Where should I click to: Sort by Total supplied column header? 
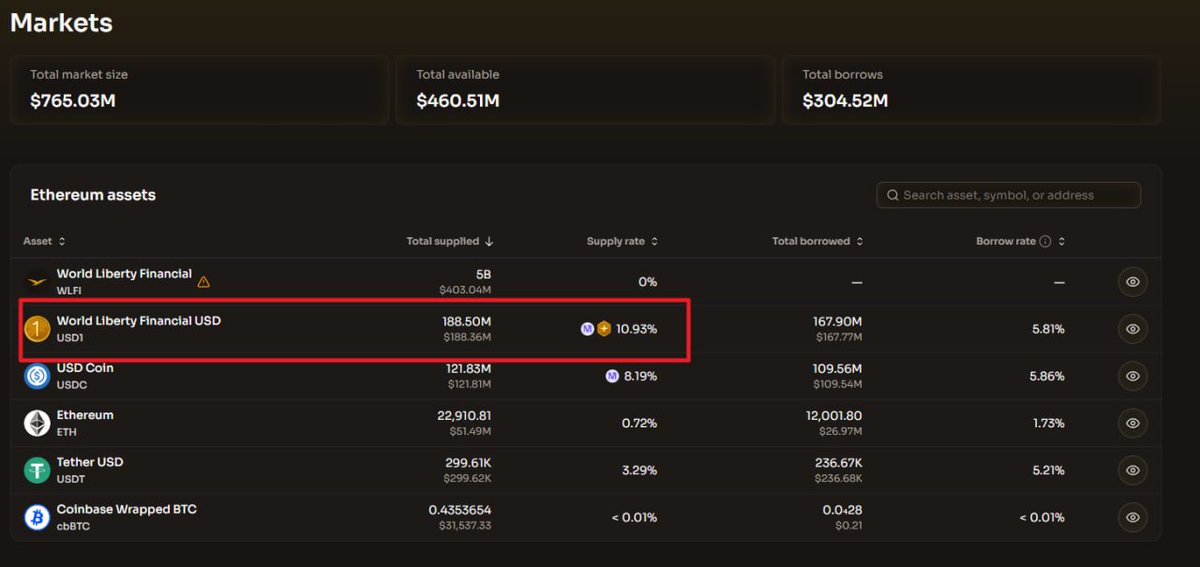tap(450, 241)
